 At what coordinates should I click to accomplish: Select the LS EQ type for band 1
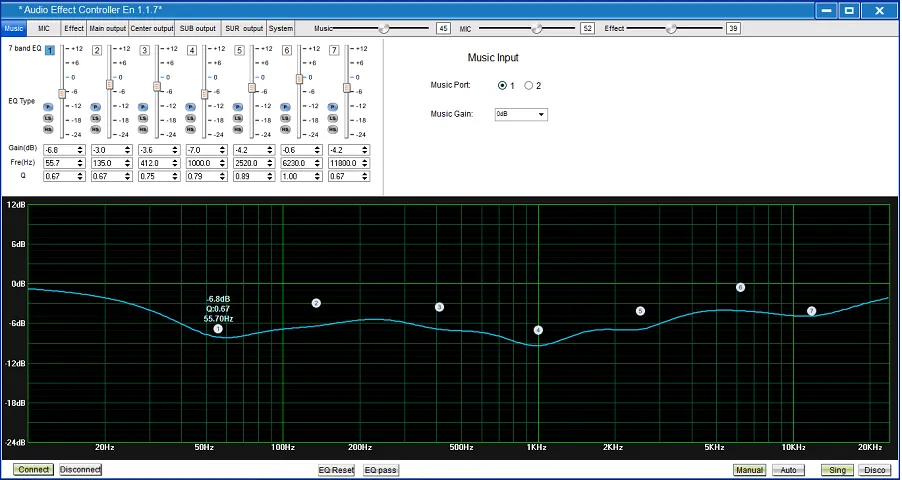coord(47,117)
